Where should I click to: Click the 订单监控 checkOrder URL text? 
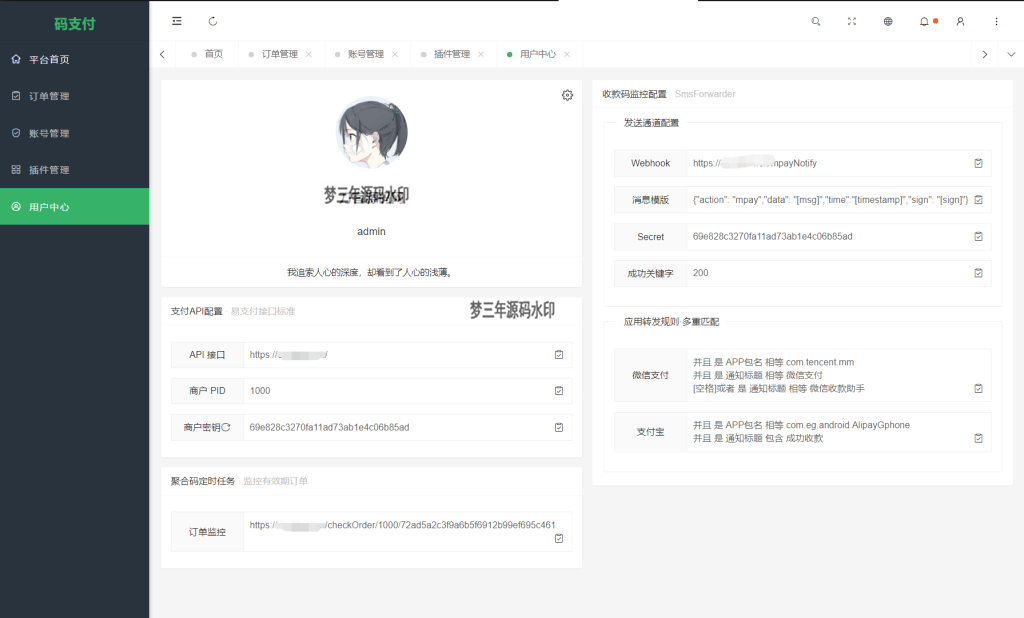pyautogui.click(x=402, y=525)
